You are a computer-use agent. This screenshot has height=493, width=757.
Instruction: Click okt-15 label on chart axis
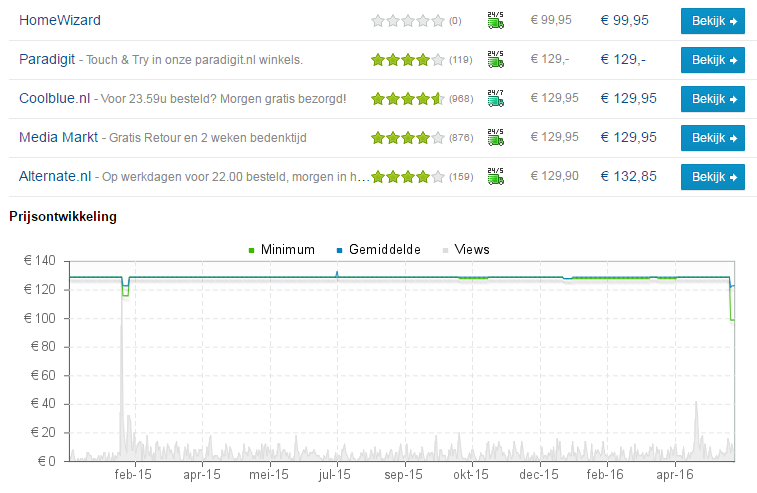471,475
